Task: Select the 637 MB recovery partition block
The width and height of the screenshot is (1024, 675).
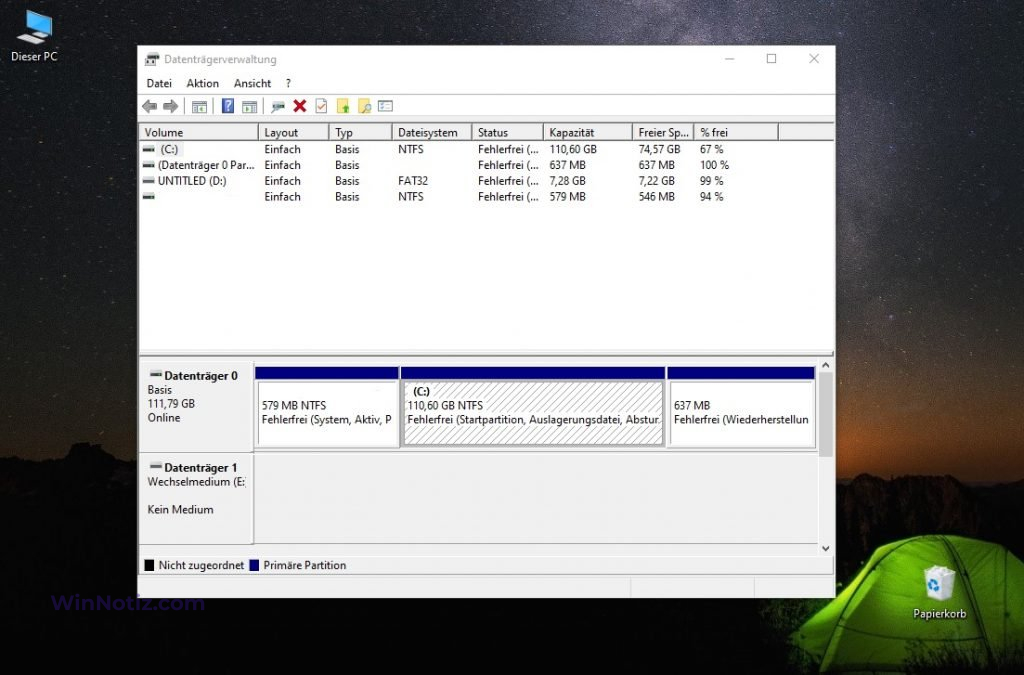Action: (741, 413)
